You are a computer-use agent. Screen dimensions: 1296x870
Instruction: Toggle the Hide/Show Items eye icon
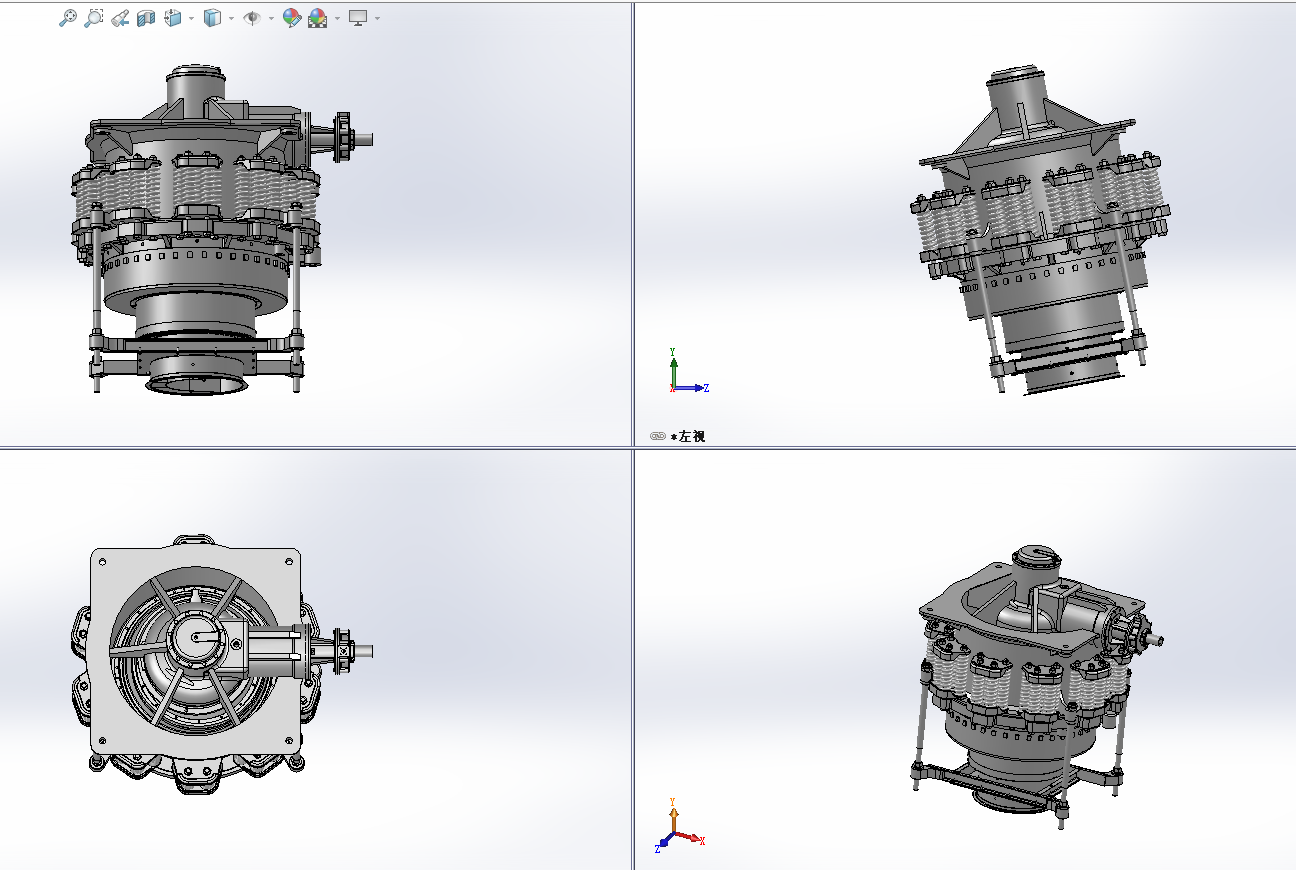pyautogui.click(x=252, y=18)
